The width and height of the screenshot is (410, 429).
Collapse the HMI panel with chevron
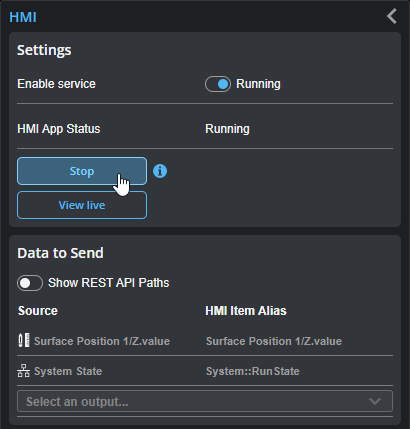click(x=392, y=16)
